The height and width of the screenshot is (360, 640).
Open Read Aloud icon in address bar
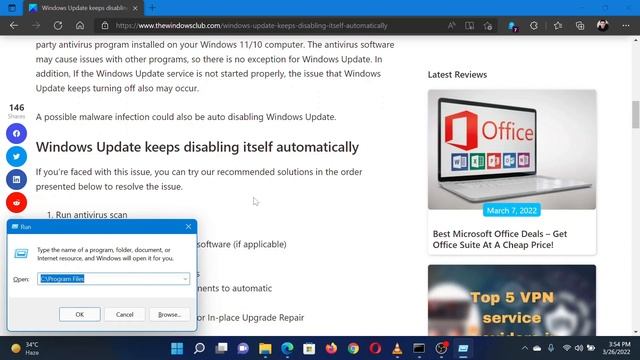(x=451, y=26)
